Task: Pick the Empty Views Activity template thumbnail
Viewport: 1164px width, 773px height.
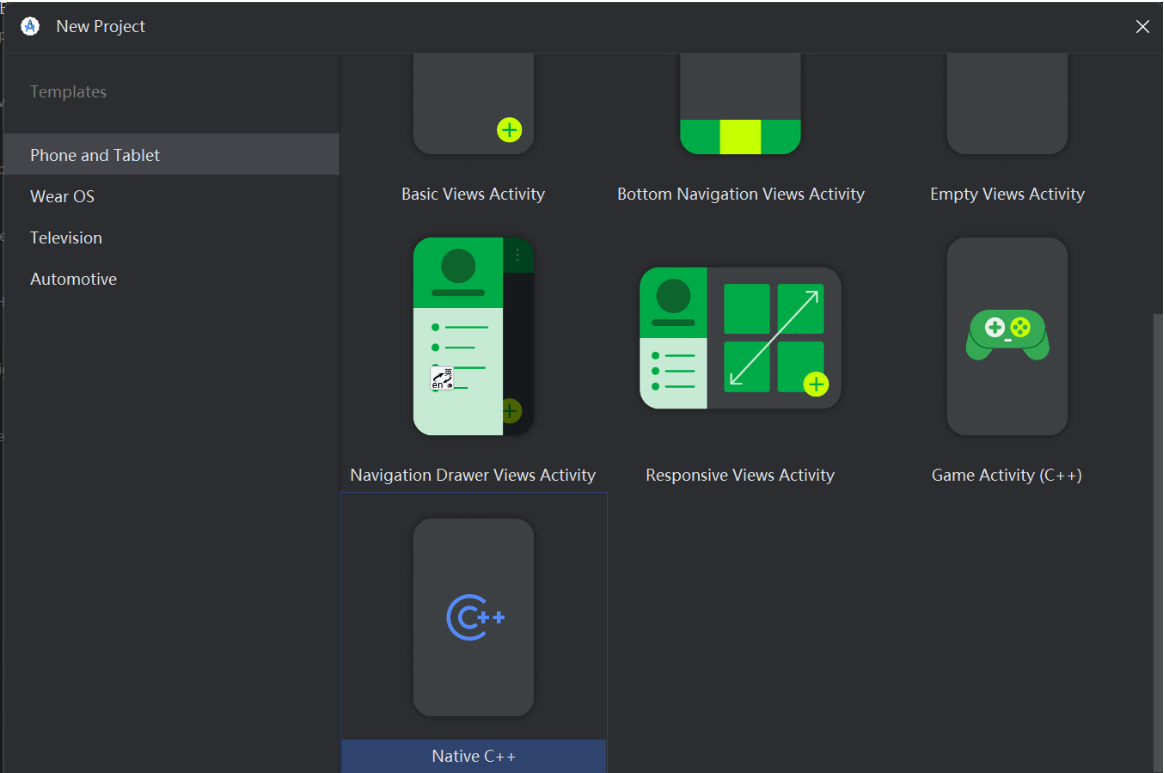Action: pyautogui.click(x=1007, y=104)
